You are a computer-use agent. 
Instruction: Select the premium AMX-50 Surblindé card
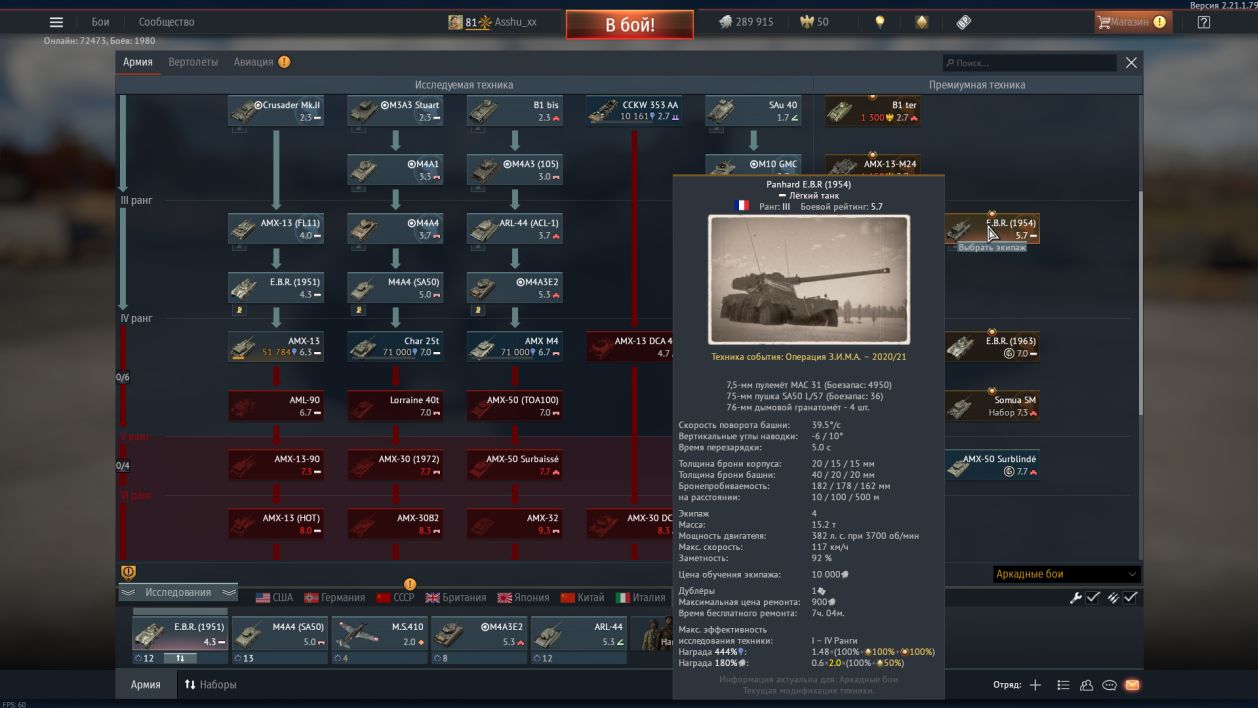tap(992, 464)
